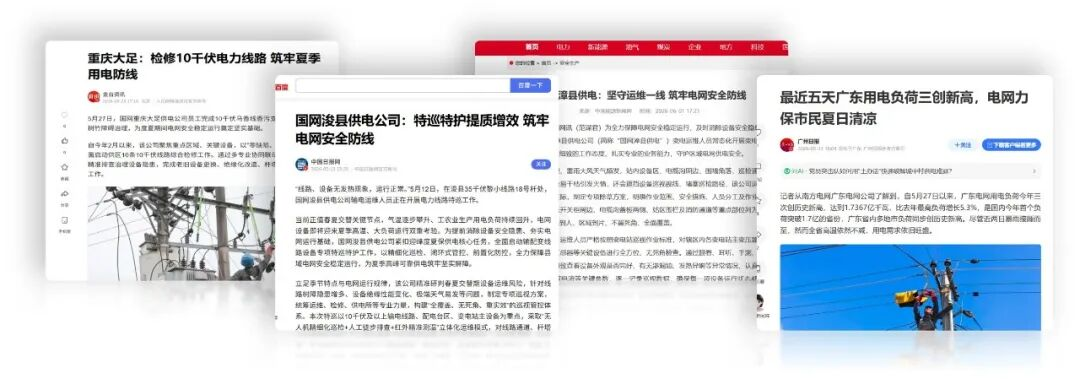This screenshot has height=384, width=1080.
Task: Switch to the 油气 navigation tab
Action: click(x=632, y=47)
